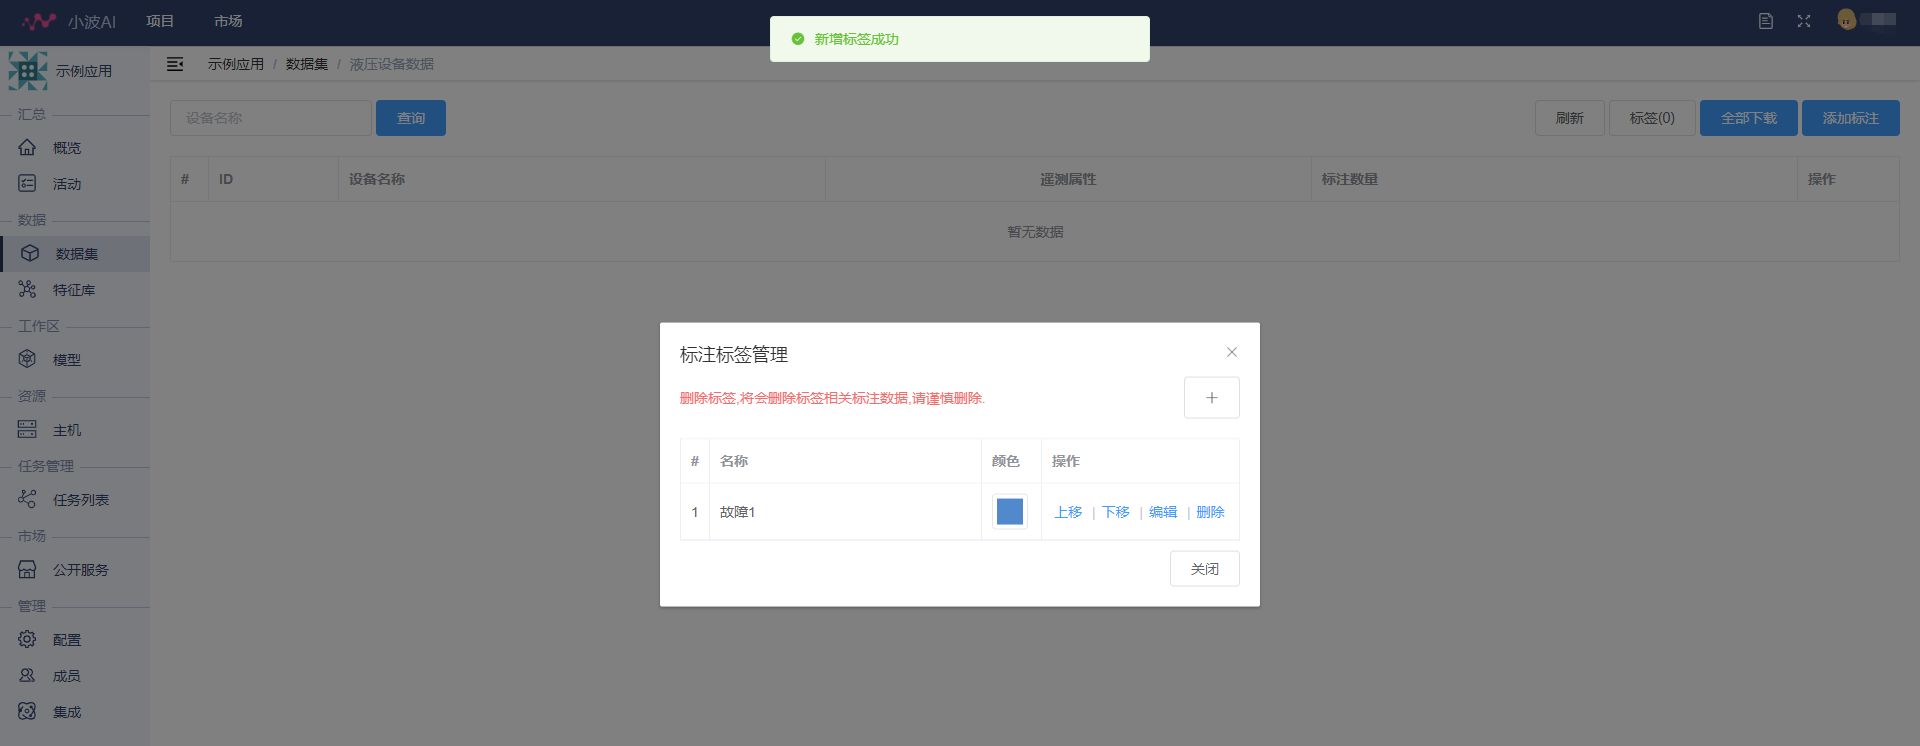The height and width of the screenshot is (746, 1920).
Task: Select 数据集 menu item in sidebar
Action: point(75,254)
